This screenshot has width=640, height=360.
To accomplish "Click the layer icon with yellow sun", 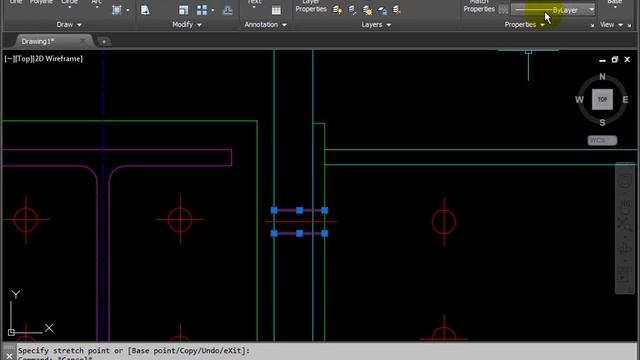I will (x=367, y=10).
